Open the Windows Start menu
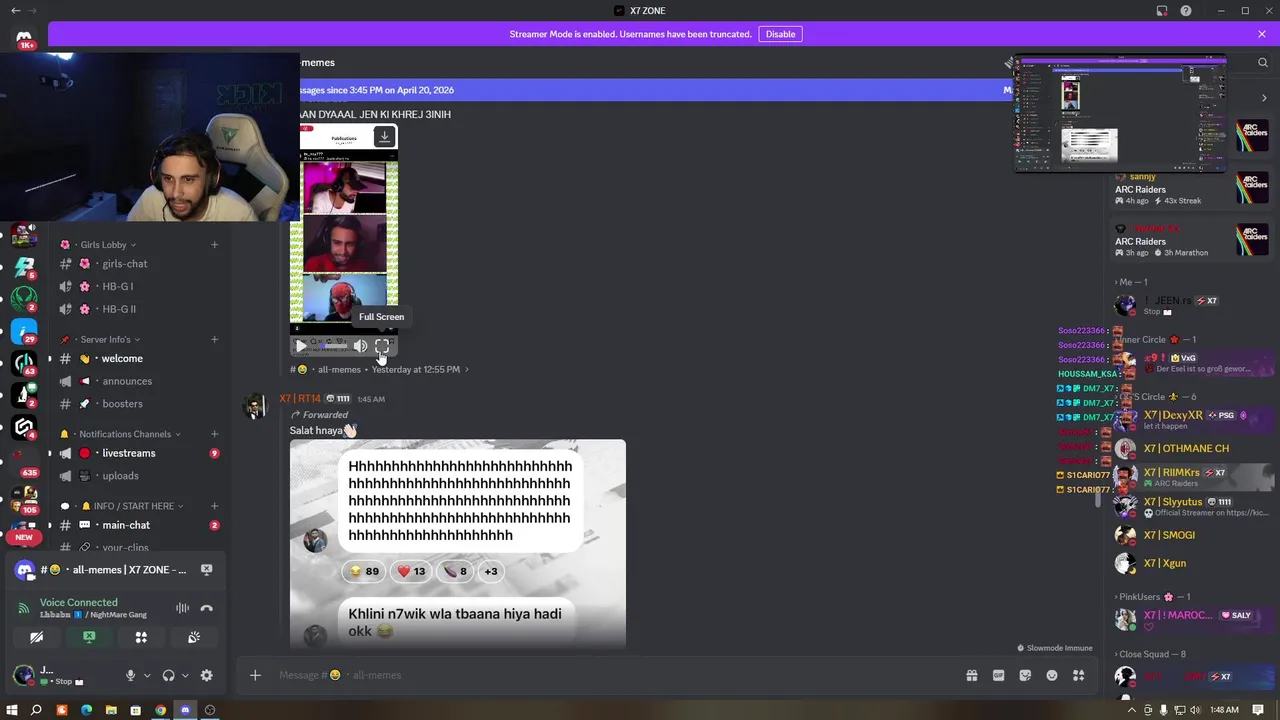This screenshot has height=720, width=1280. pos(12,710)
